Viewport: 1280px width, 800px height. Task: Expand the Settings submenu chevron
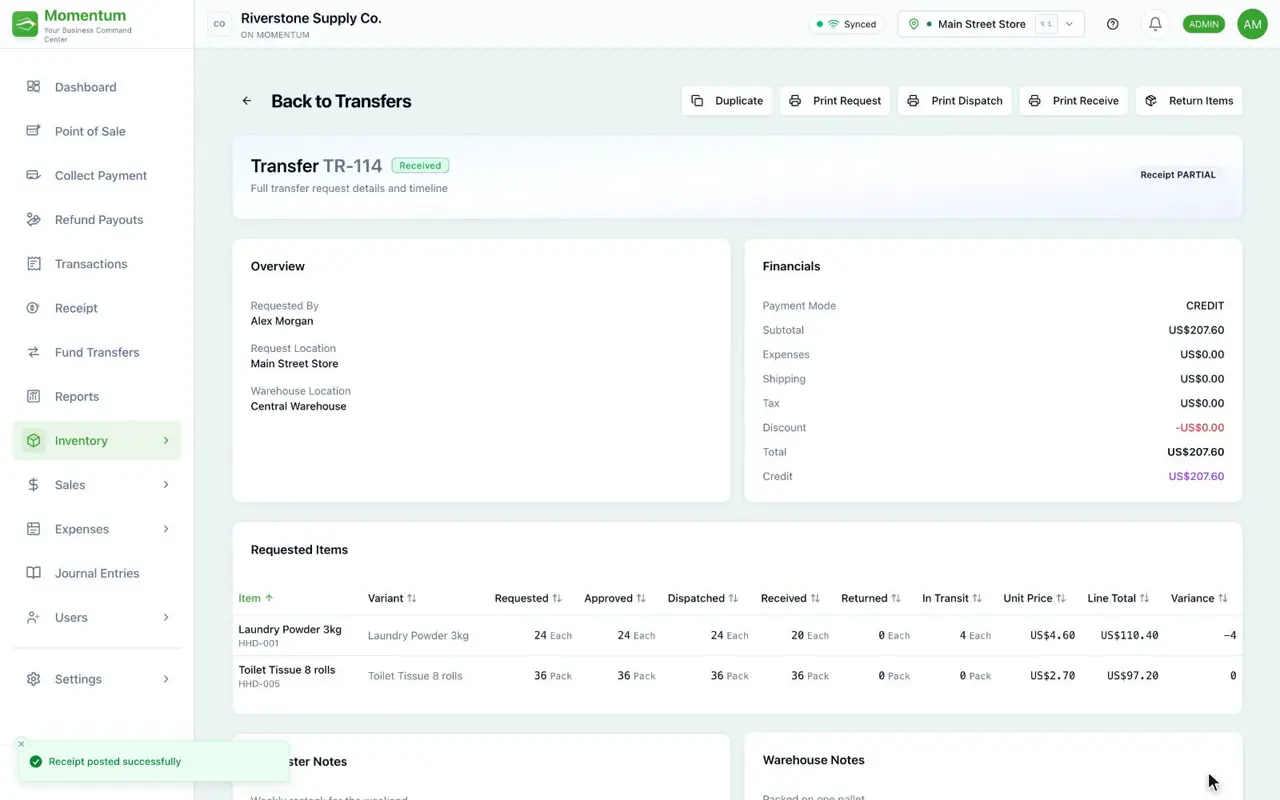point(166,679)
